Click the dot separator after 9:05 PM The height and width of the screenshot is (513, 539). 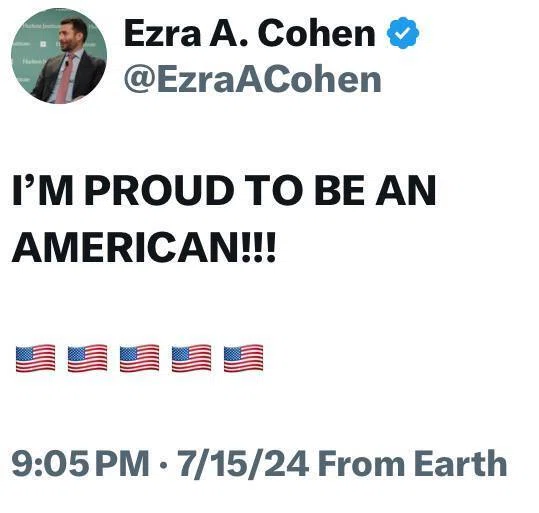click(x=163, y=466)
